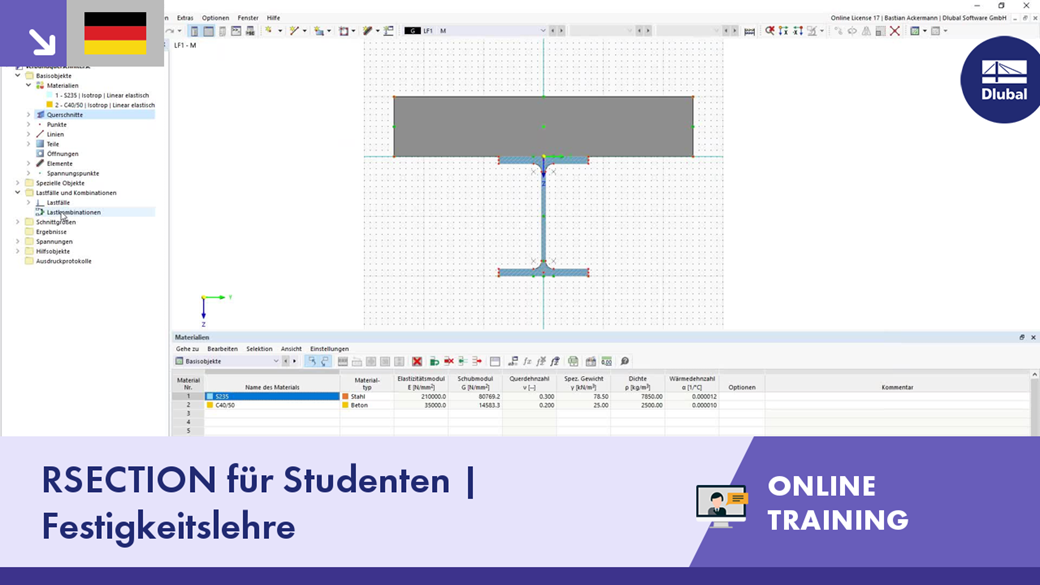Open Einstellungen menu in Materialien panel
Screen dimensions: 1040x585
(329, 349)
